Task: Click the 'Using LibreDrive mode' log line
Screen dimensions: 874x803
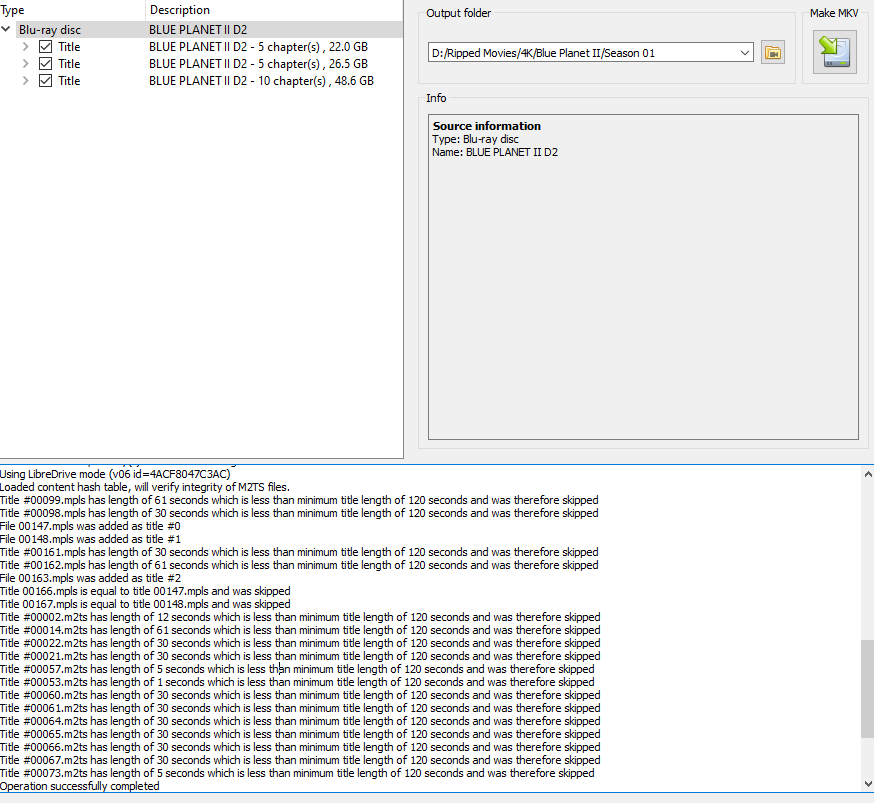Action: tap(115, 474)
